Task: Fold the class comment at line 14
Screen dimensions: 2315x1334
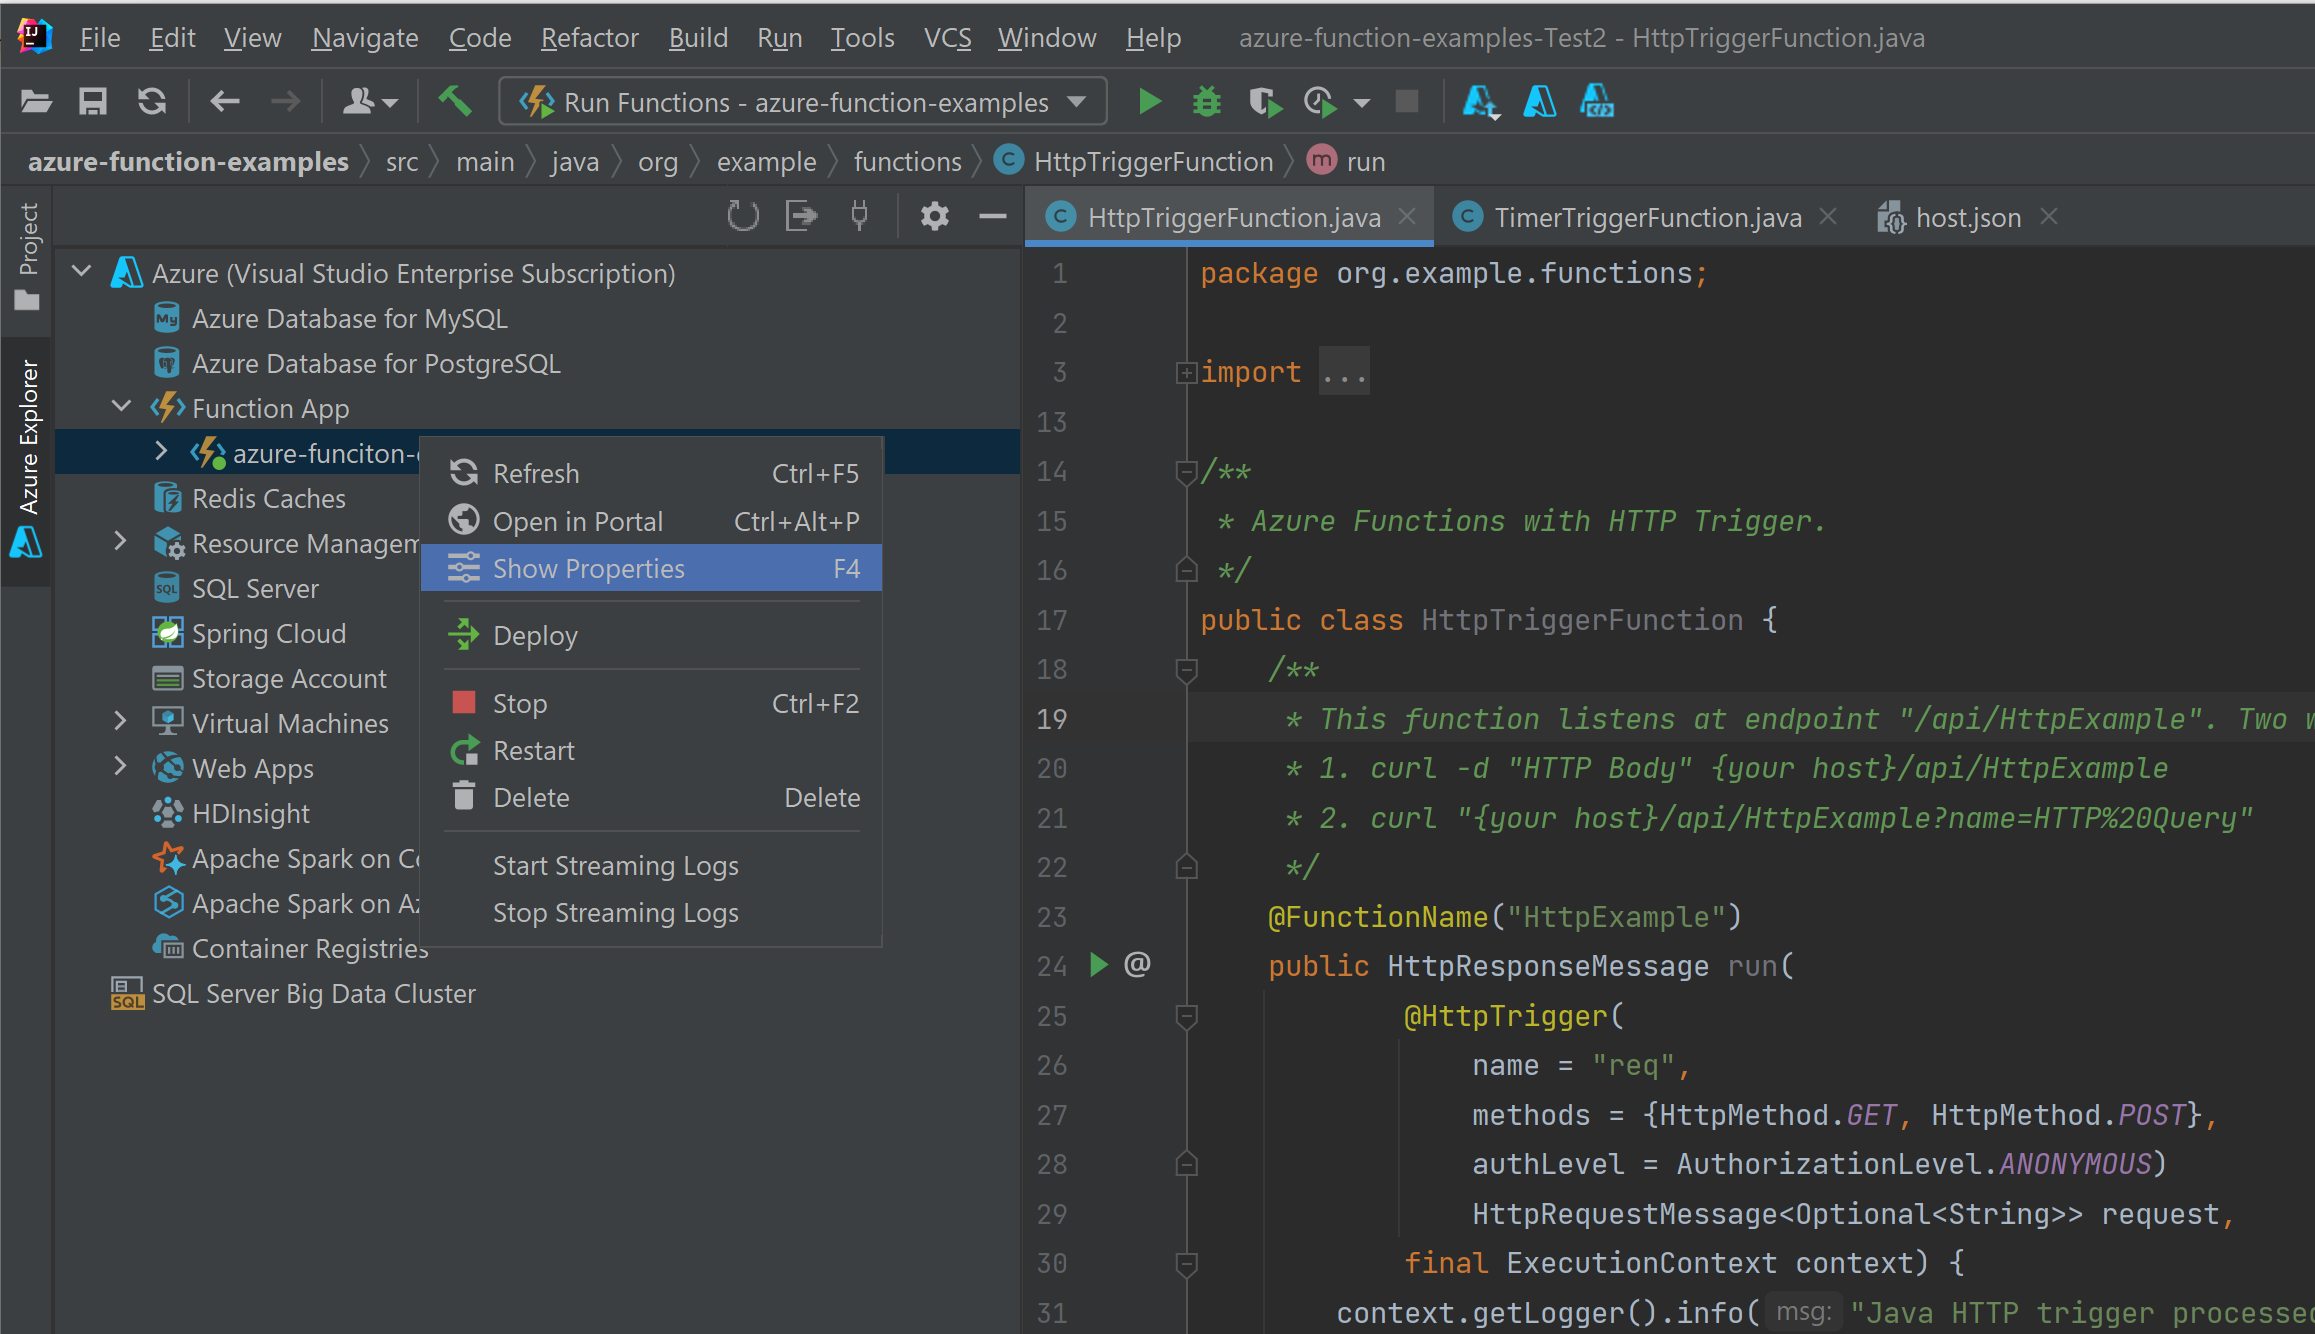Action: point(1186,471)
